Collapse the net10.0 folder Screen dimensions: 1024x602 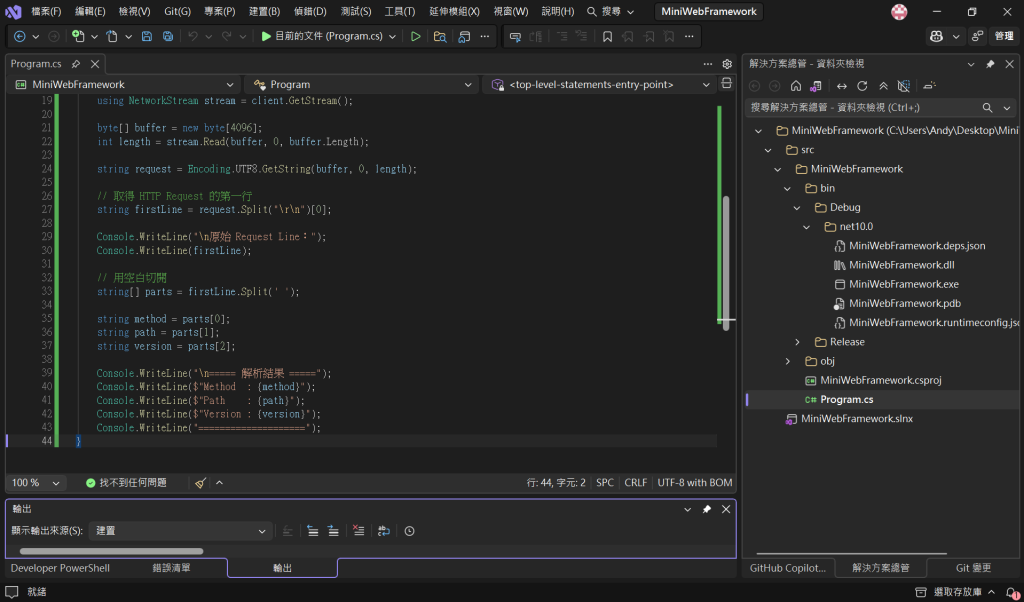click(x=807, y=227)
